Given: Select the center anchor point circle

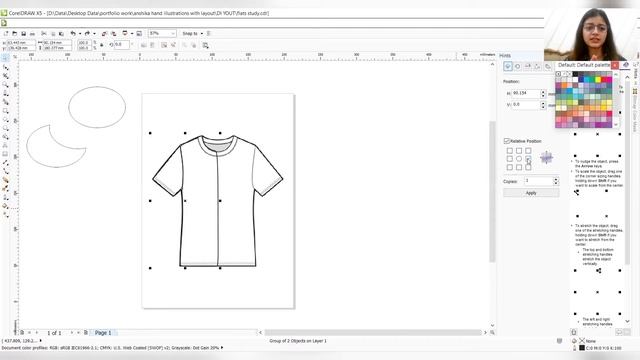Looking at the screenshot, I should pos(519,159).
